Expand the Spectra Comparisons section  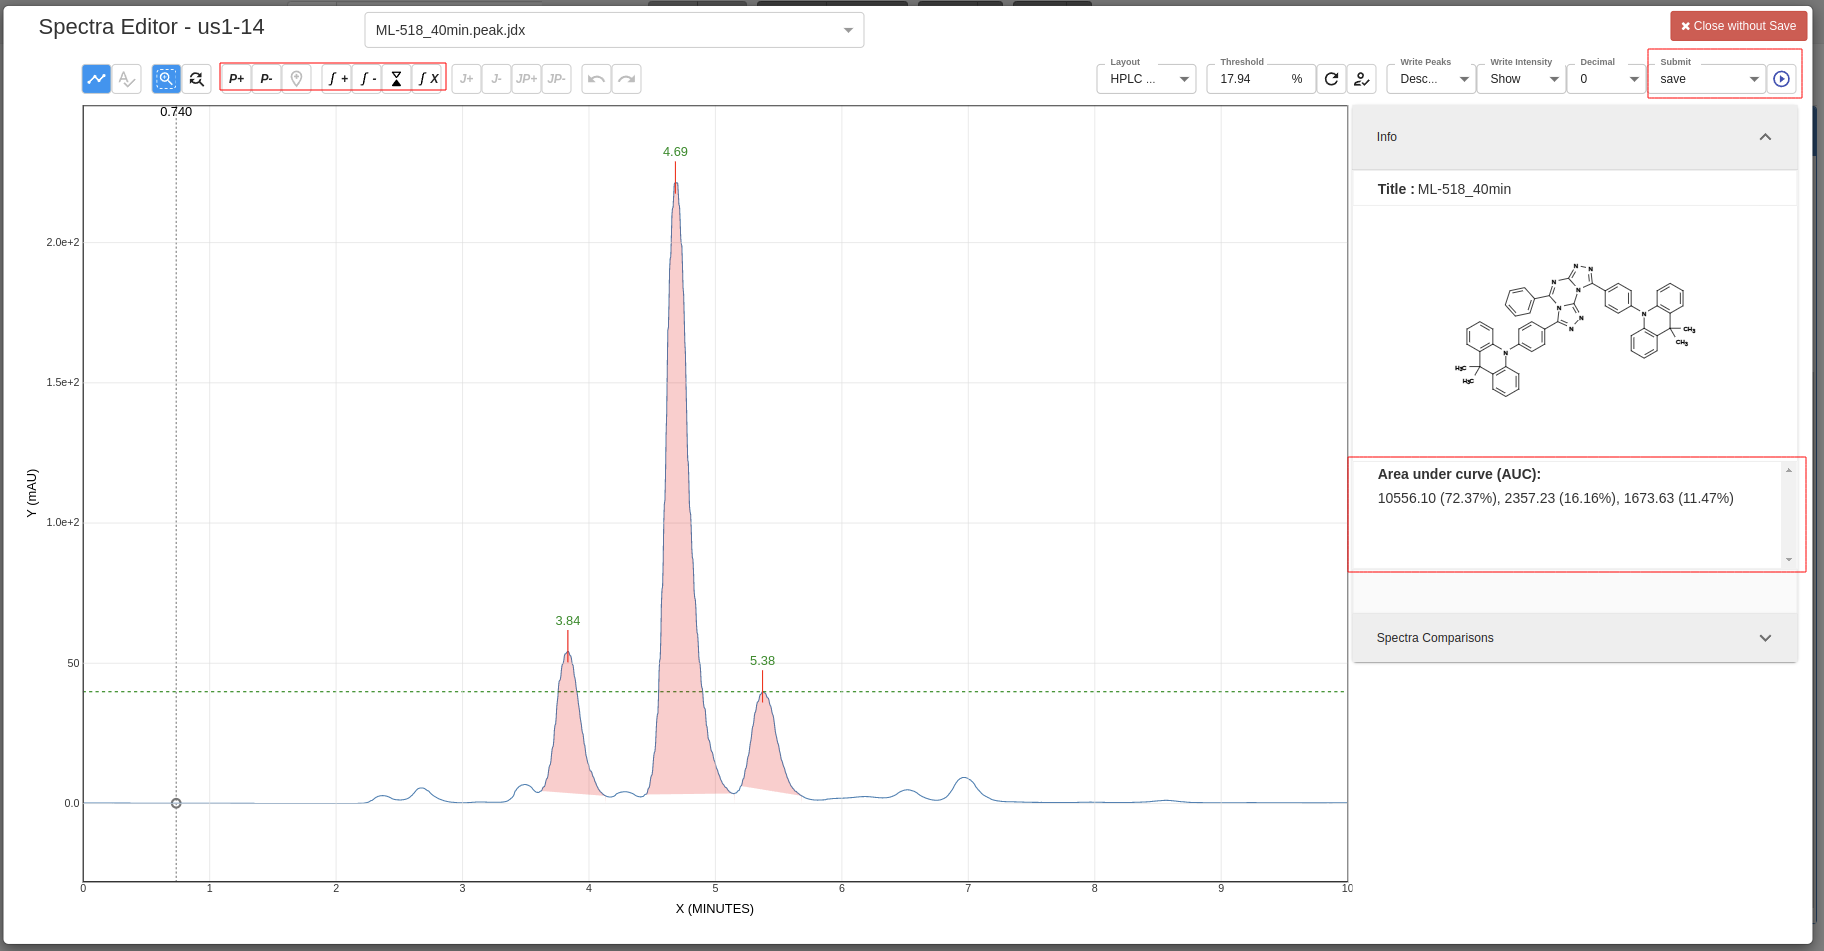pos(1765,637)
